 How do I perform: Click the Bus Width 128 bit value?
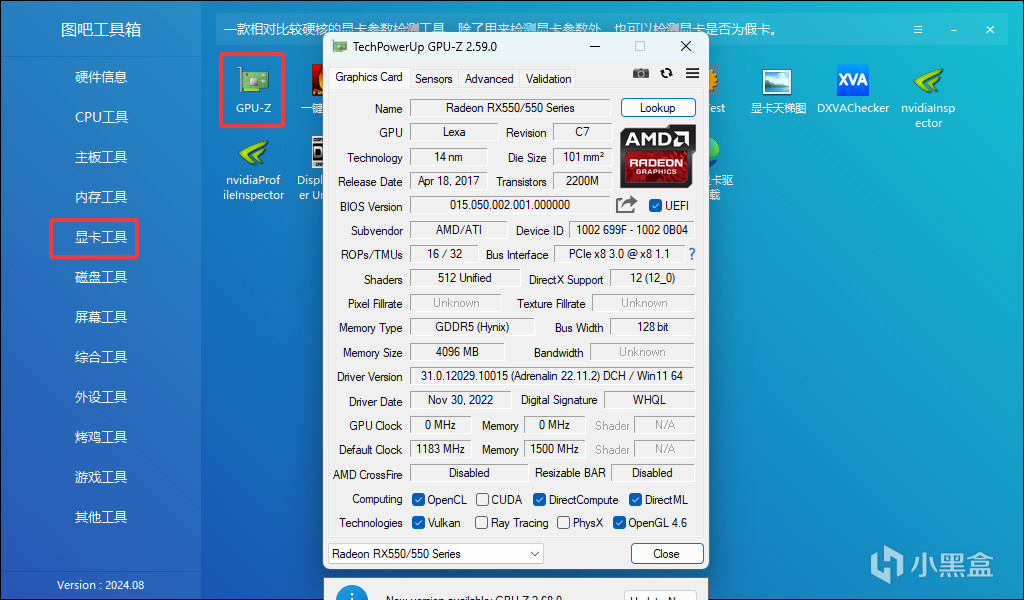[x=652, y=327]
